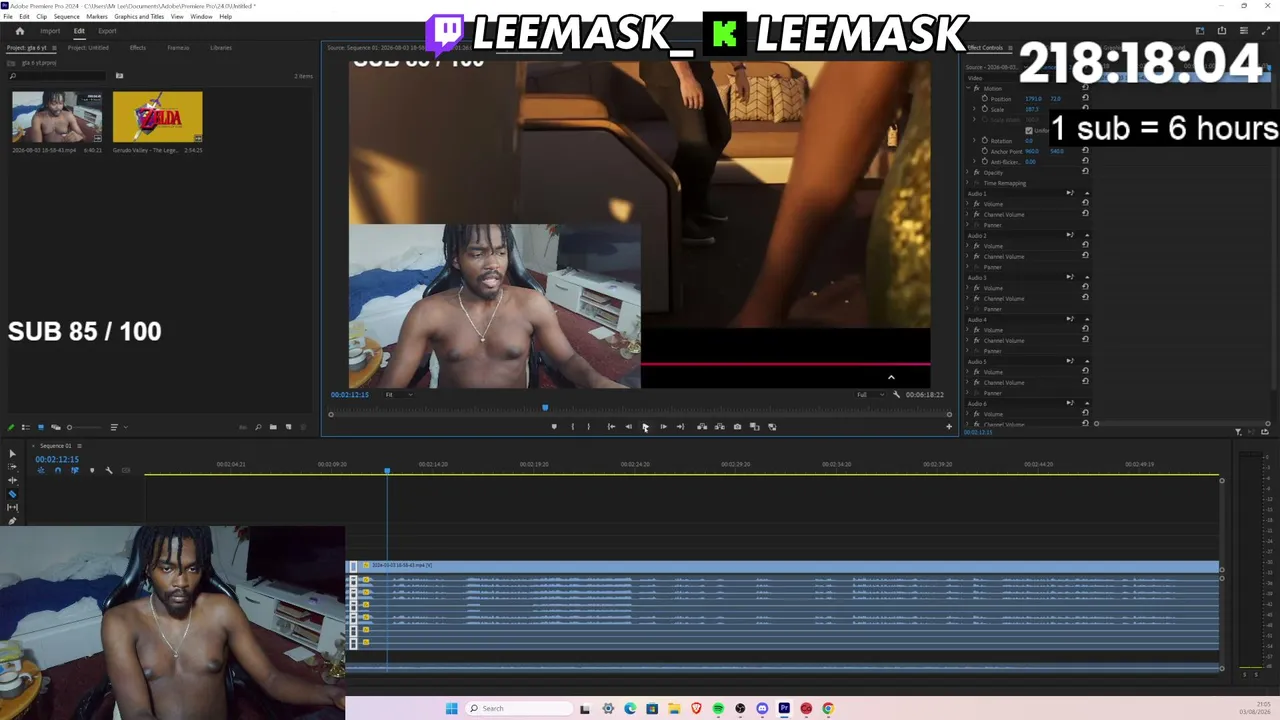
Task: Toggle Rotation stopwatch animation
Action: tap(985, 141)
